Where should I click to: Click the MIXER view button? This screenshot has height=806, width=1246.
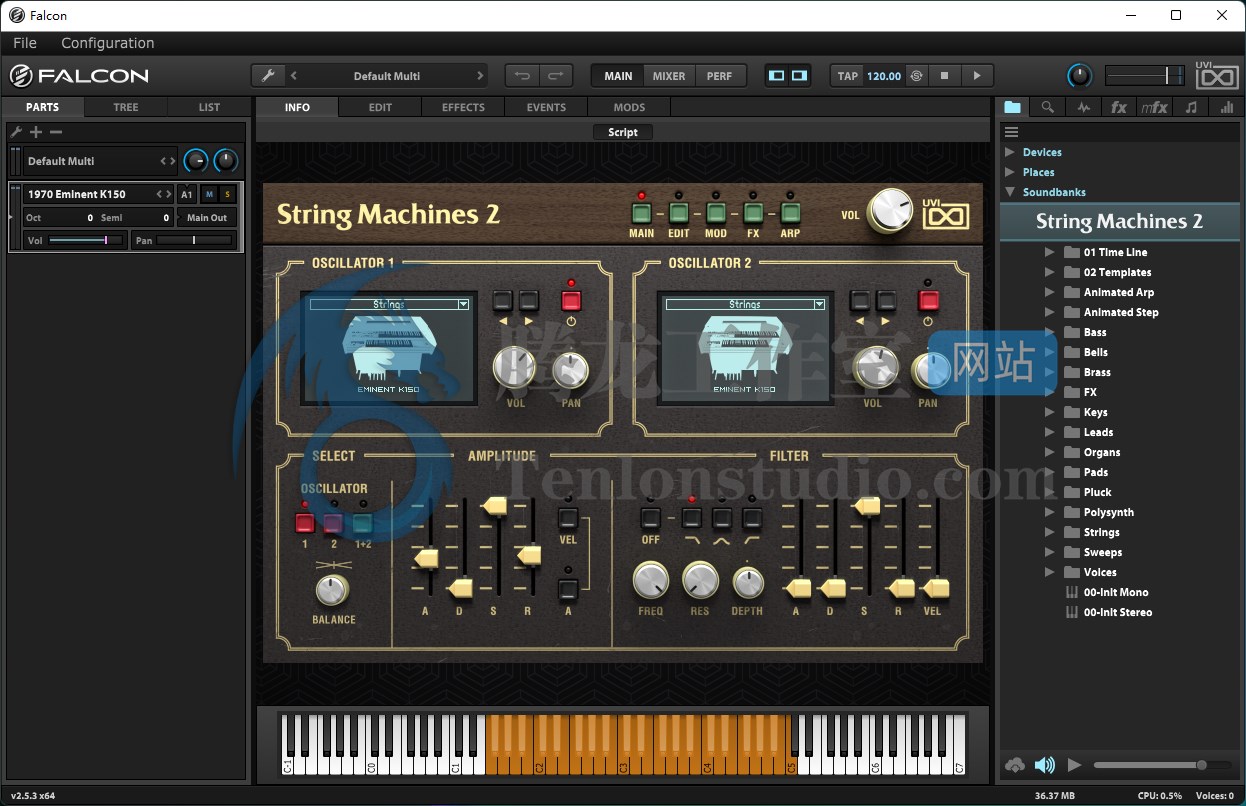669,76
